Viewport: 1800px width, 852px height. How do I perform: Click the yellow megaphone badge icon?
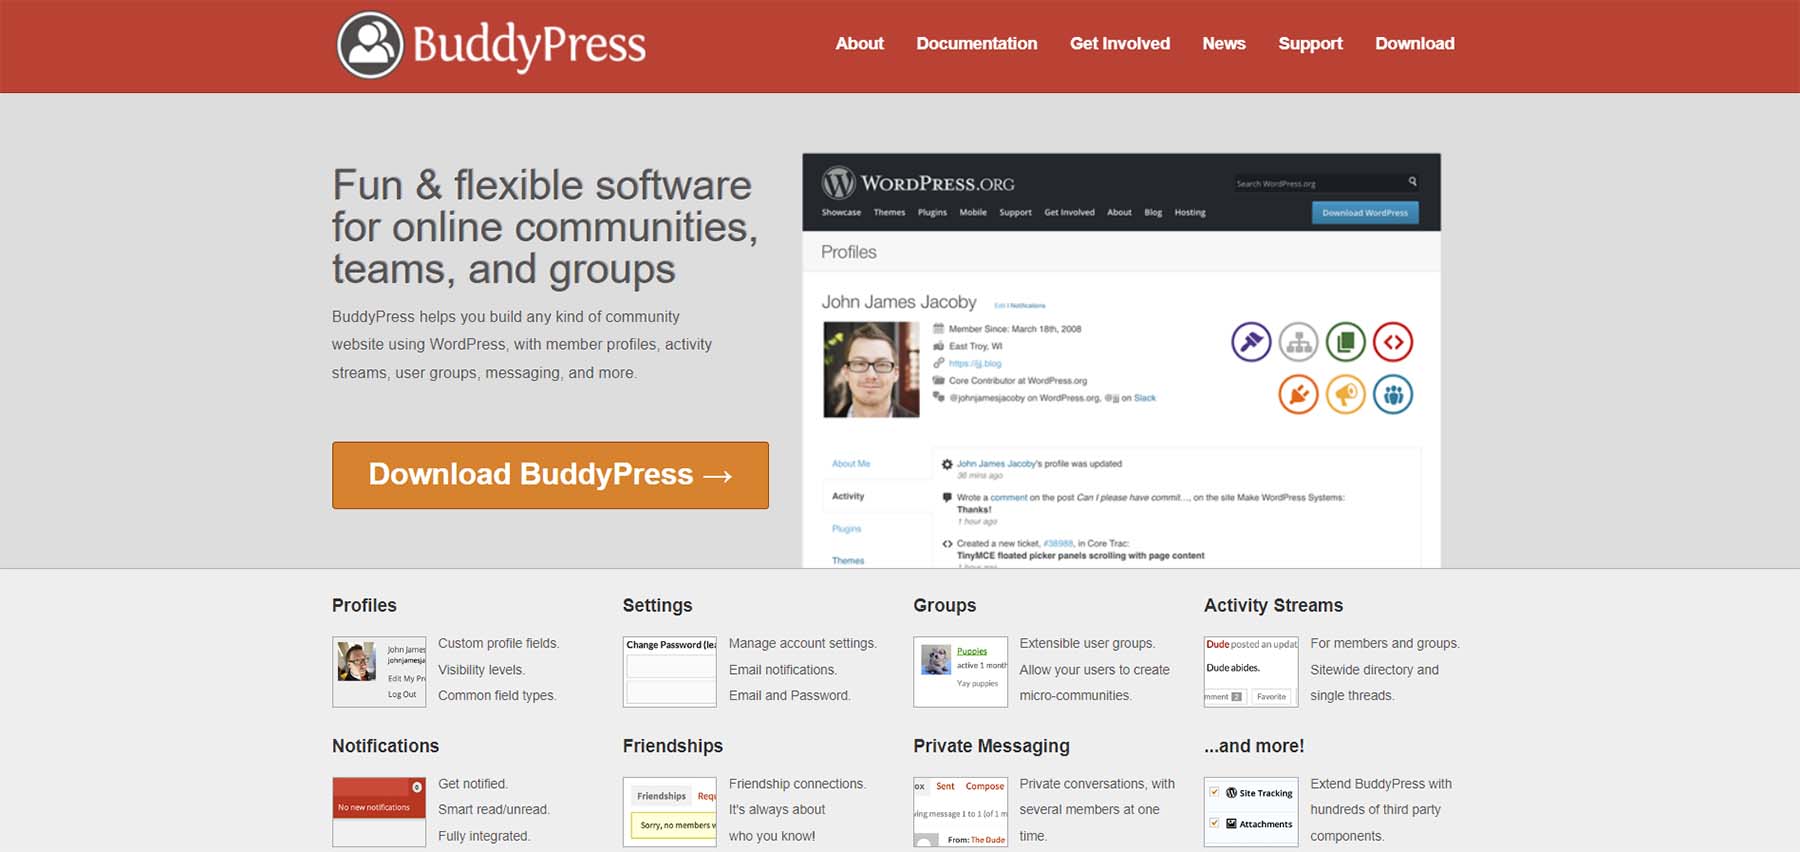pos(1346,395)
